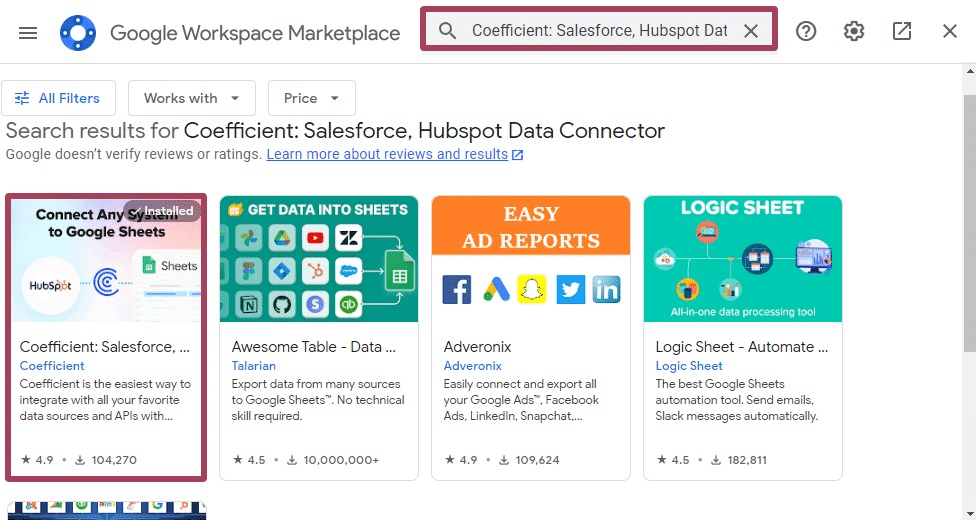Screen dimensions: 976x520
Task: Click the scrollbar down arrow
Action: tap(969, 513)
